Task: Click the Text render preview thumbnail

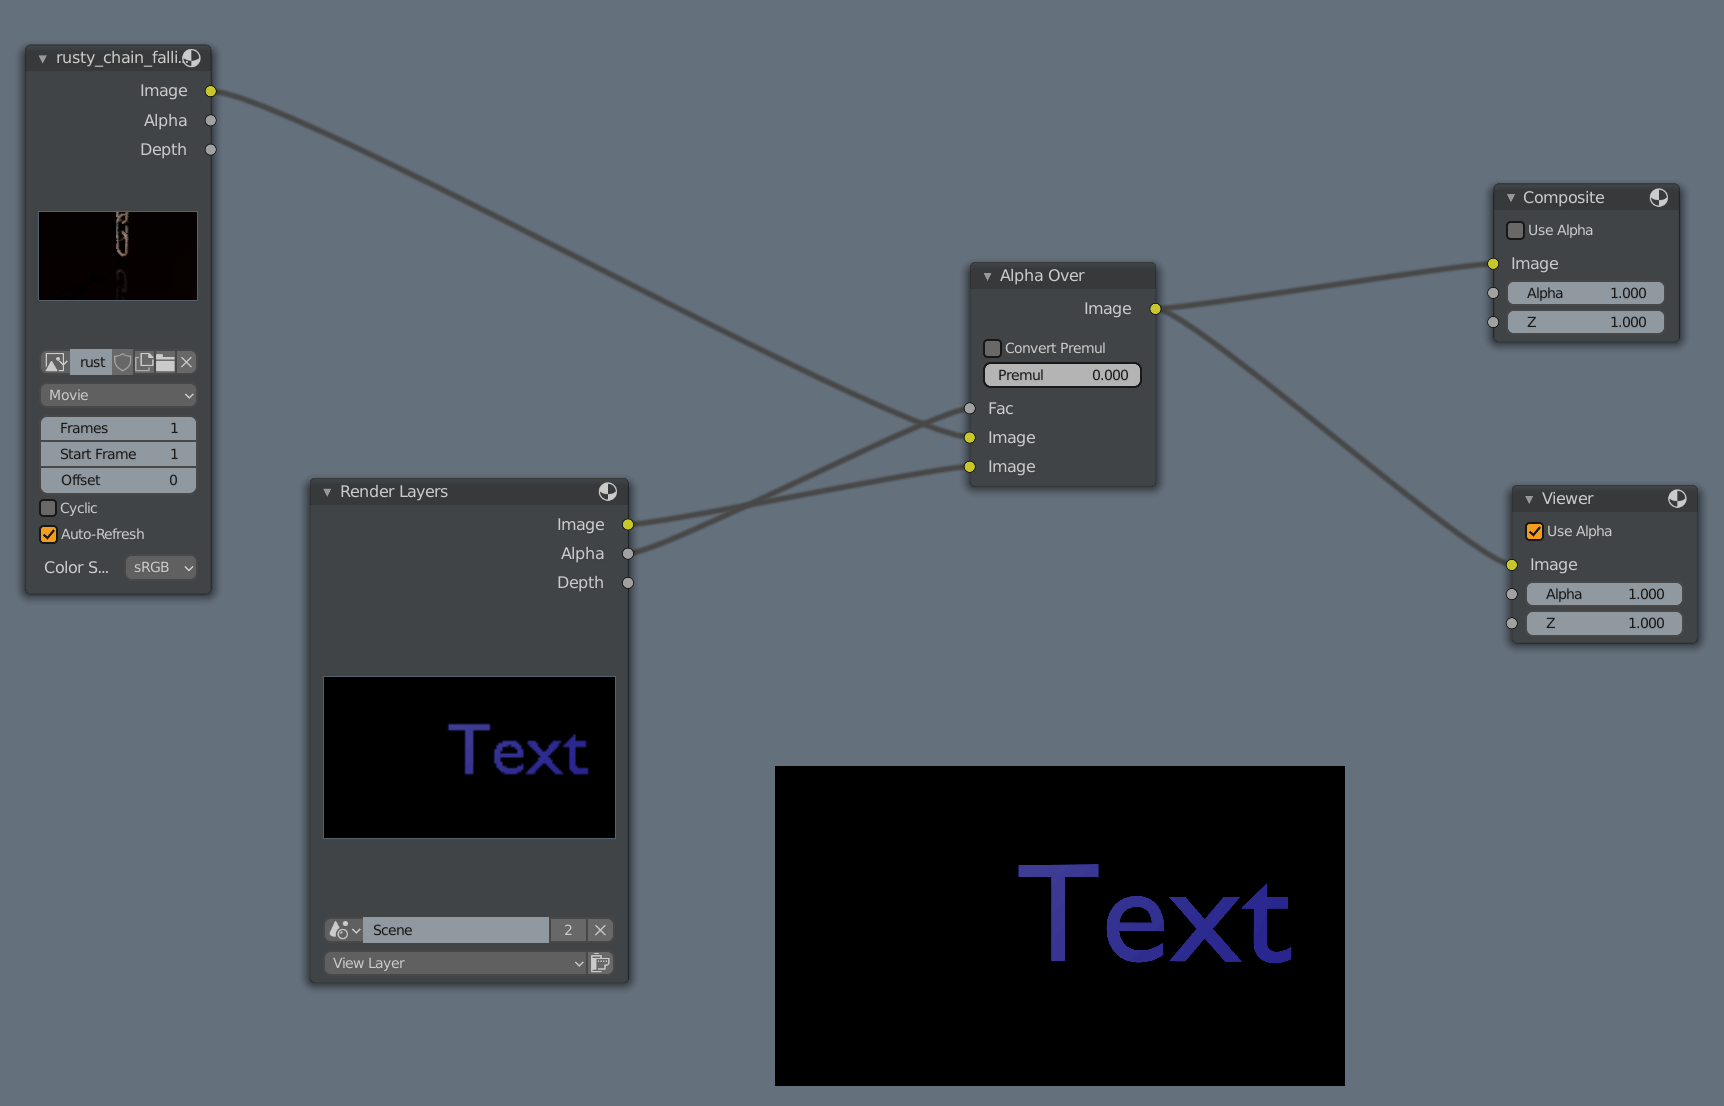Action: [x=469, y=757]
